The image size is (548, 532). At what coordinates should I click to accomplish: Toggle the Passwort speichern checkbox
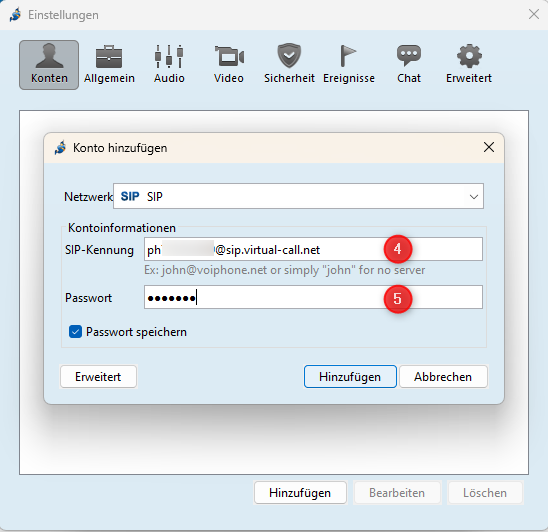[75, 332]
